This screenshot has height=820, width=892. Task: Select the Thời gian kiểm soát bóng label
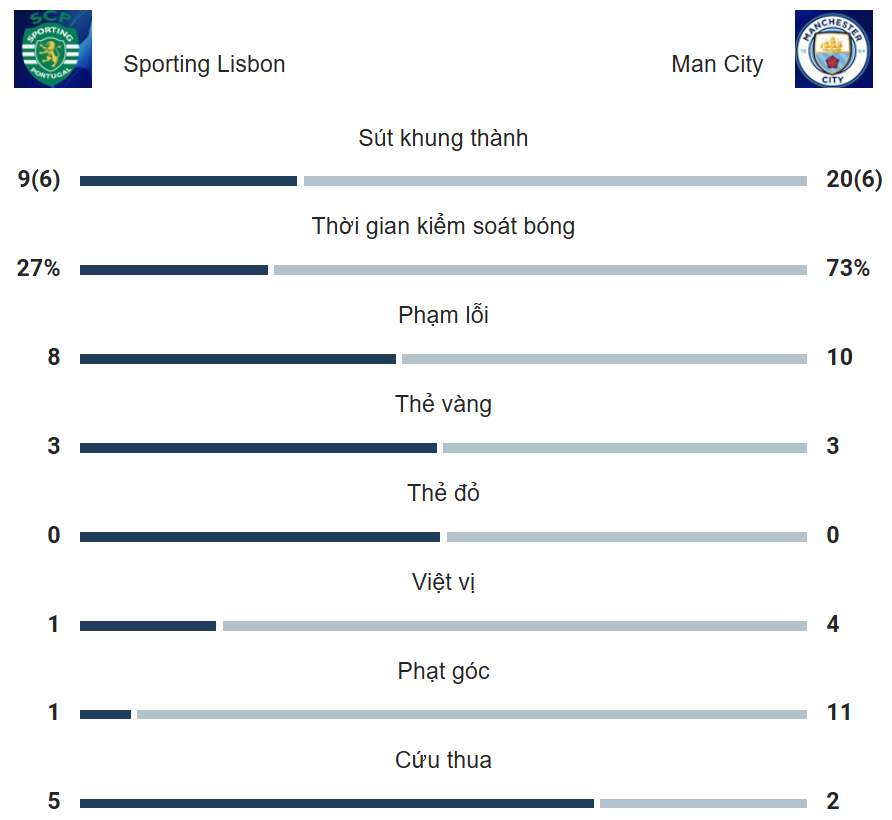coord(443,226)
